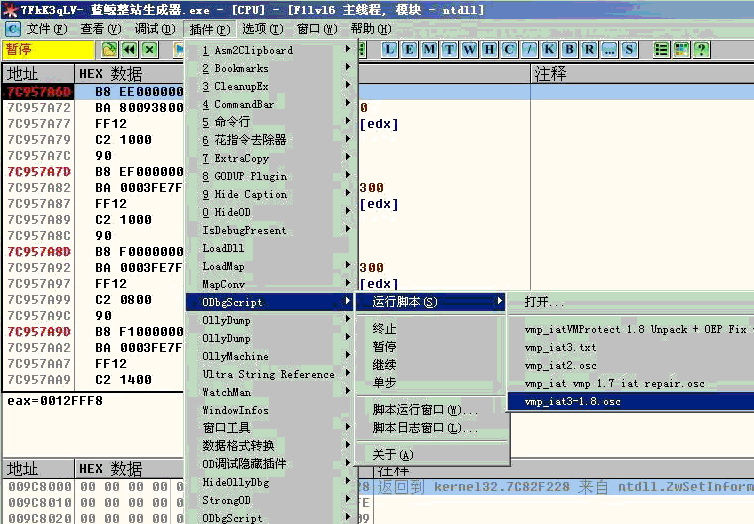Open the Memory map with the M button

(429, 50)
